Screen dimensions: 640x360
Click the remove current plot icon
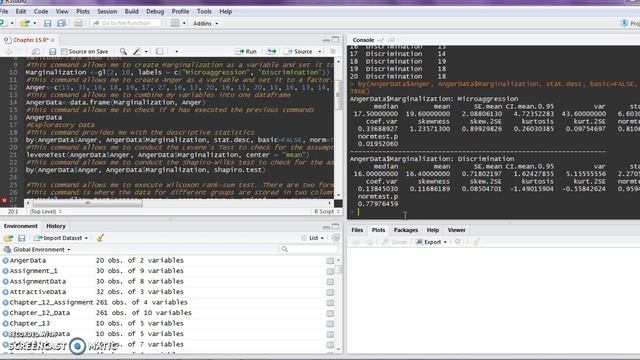click(x=458, y=242)
